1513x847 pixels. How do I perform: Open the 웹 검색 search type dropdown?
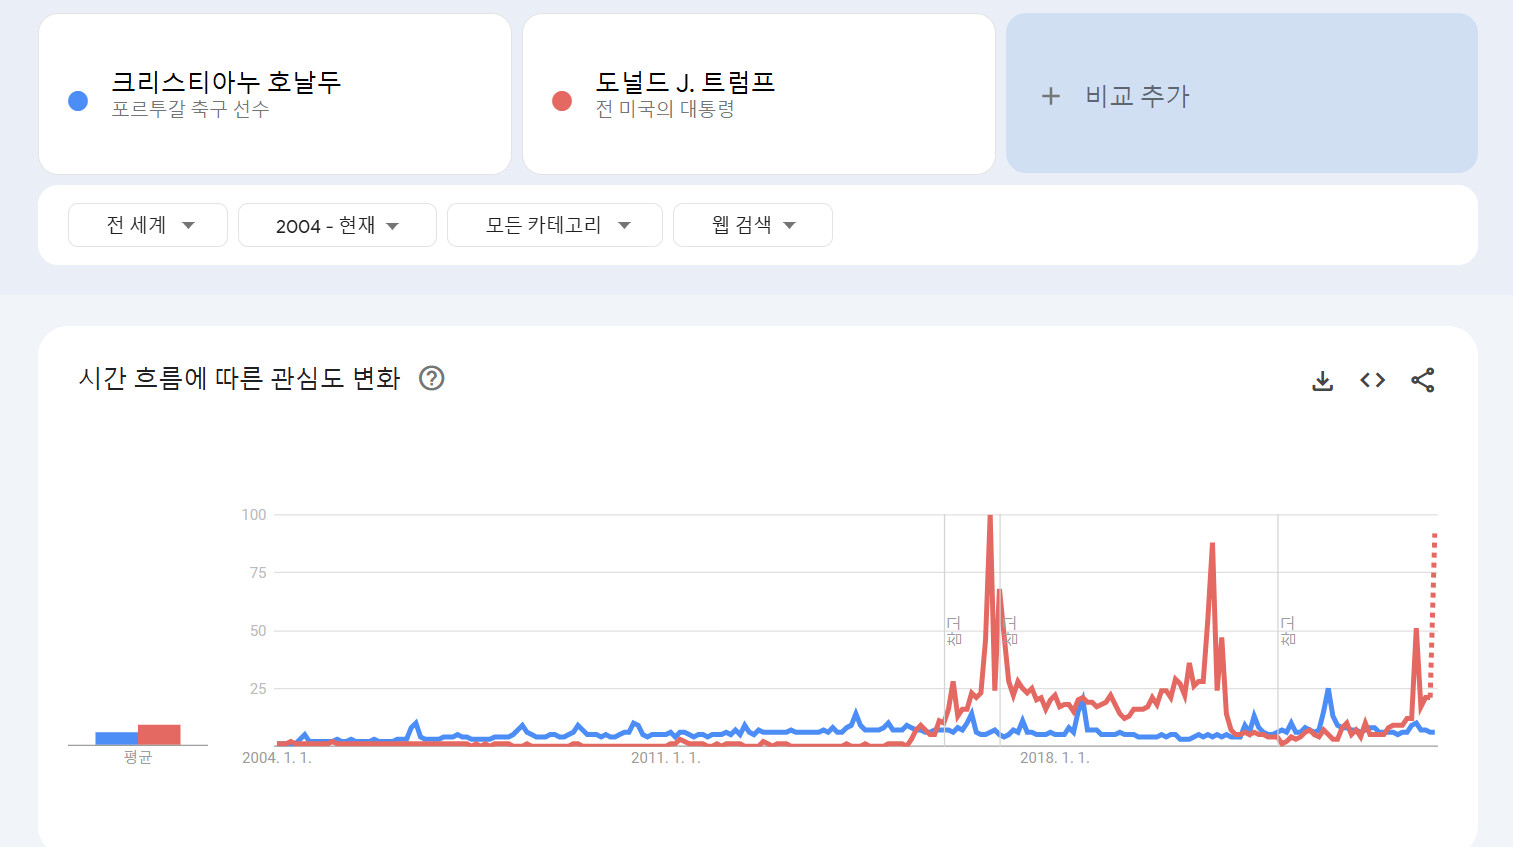753,225
